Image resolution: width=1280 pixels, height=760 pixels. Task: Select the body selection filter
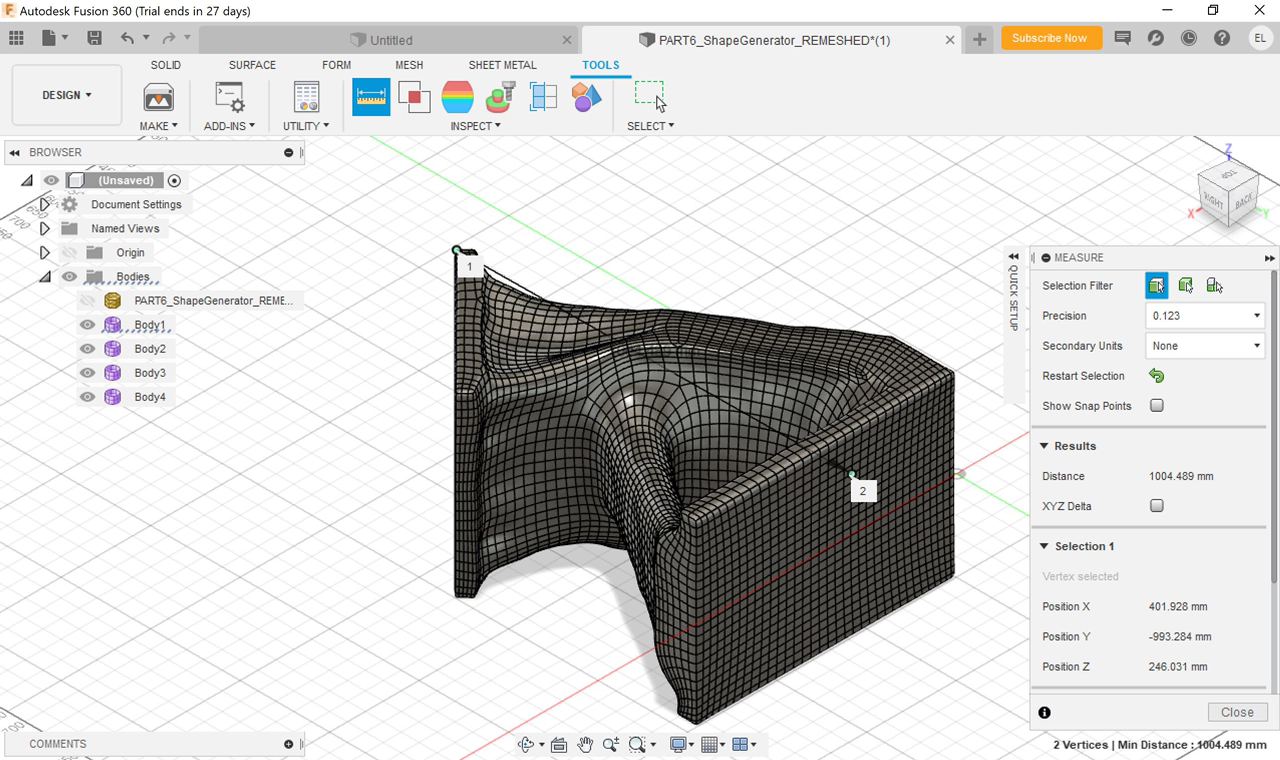pyautogui.click(x=1186, y=286)
